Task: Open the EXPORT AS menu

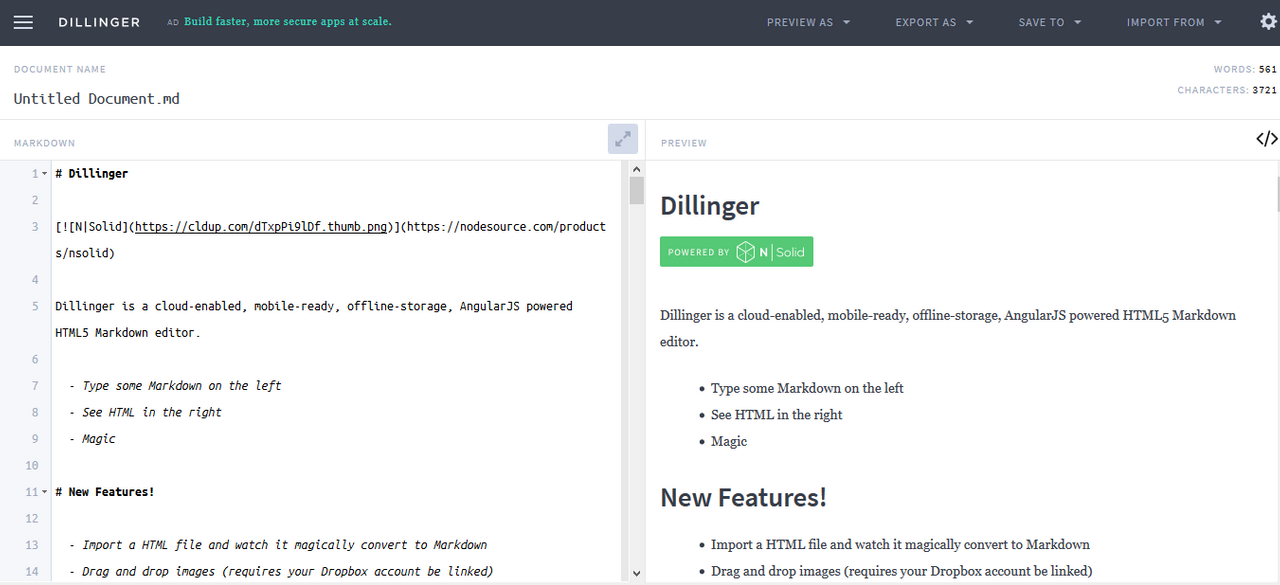Action: click(933, 22)
